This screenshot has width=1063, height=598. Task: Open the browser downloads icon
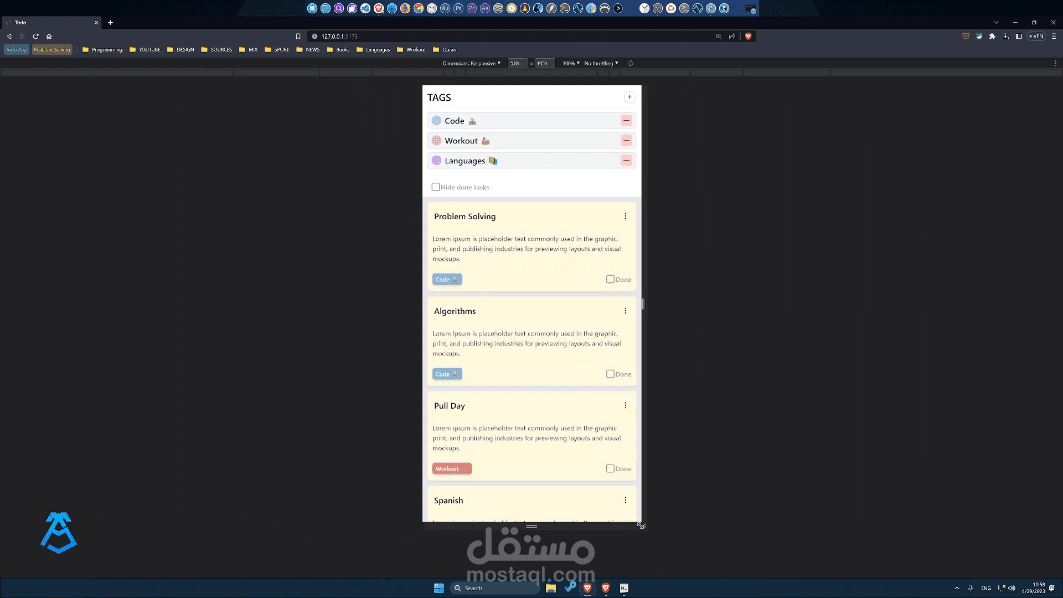[x=1006, y=37]
